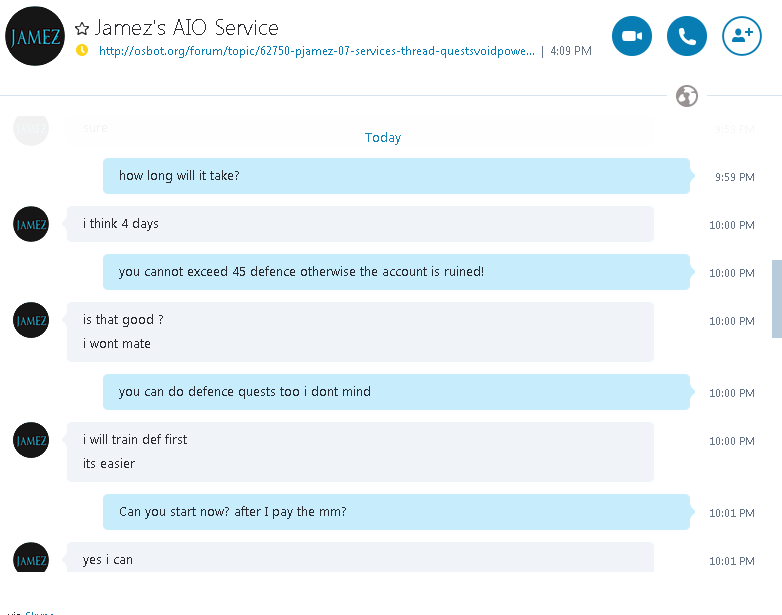This screenshot has width=782, height=615.
Task: Click the "Jamez's AIO Service" contact title
Action: point(187,28)
